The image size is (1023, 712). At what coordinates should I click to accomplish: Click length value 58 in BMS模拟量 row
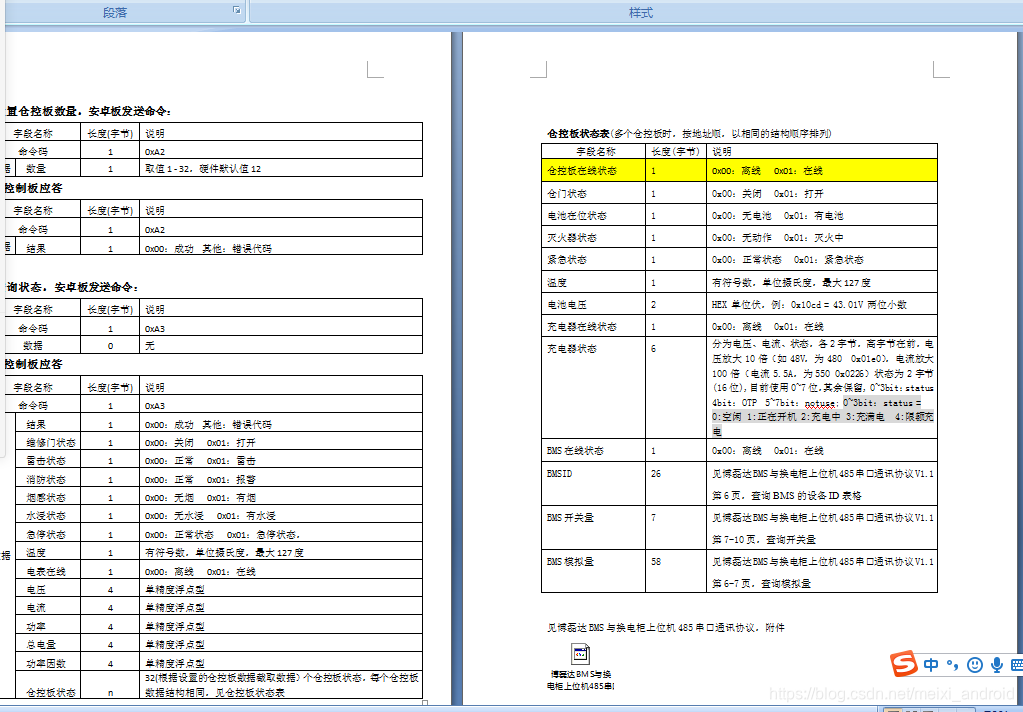(656, 561)
